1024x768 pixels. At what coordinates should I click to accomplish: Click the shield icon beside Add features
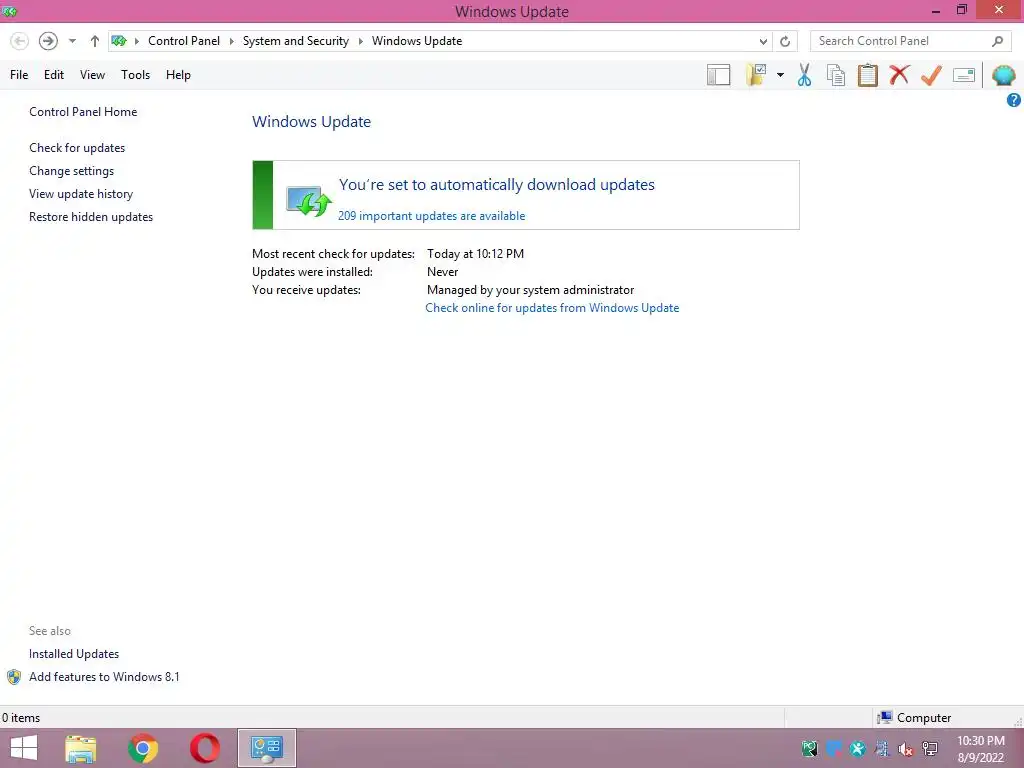(14, 677)
